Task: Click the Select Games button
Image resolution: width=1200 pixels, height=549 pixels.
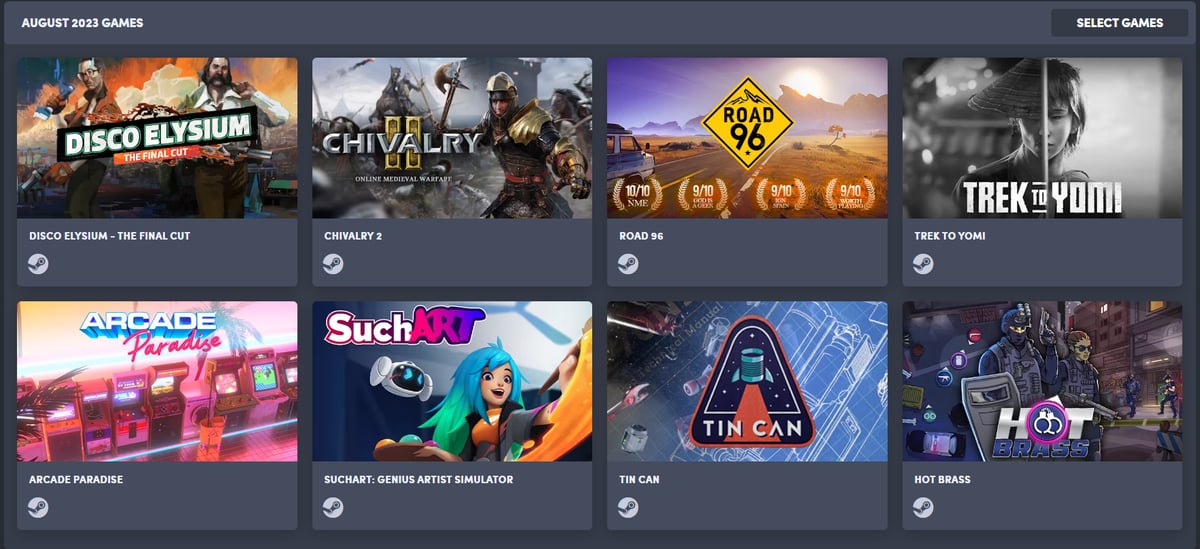Action: point(1119,23)
